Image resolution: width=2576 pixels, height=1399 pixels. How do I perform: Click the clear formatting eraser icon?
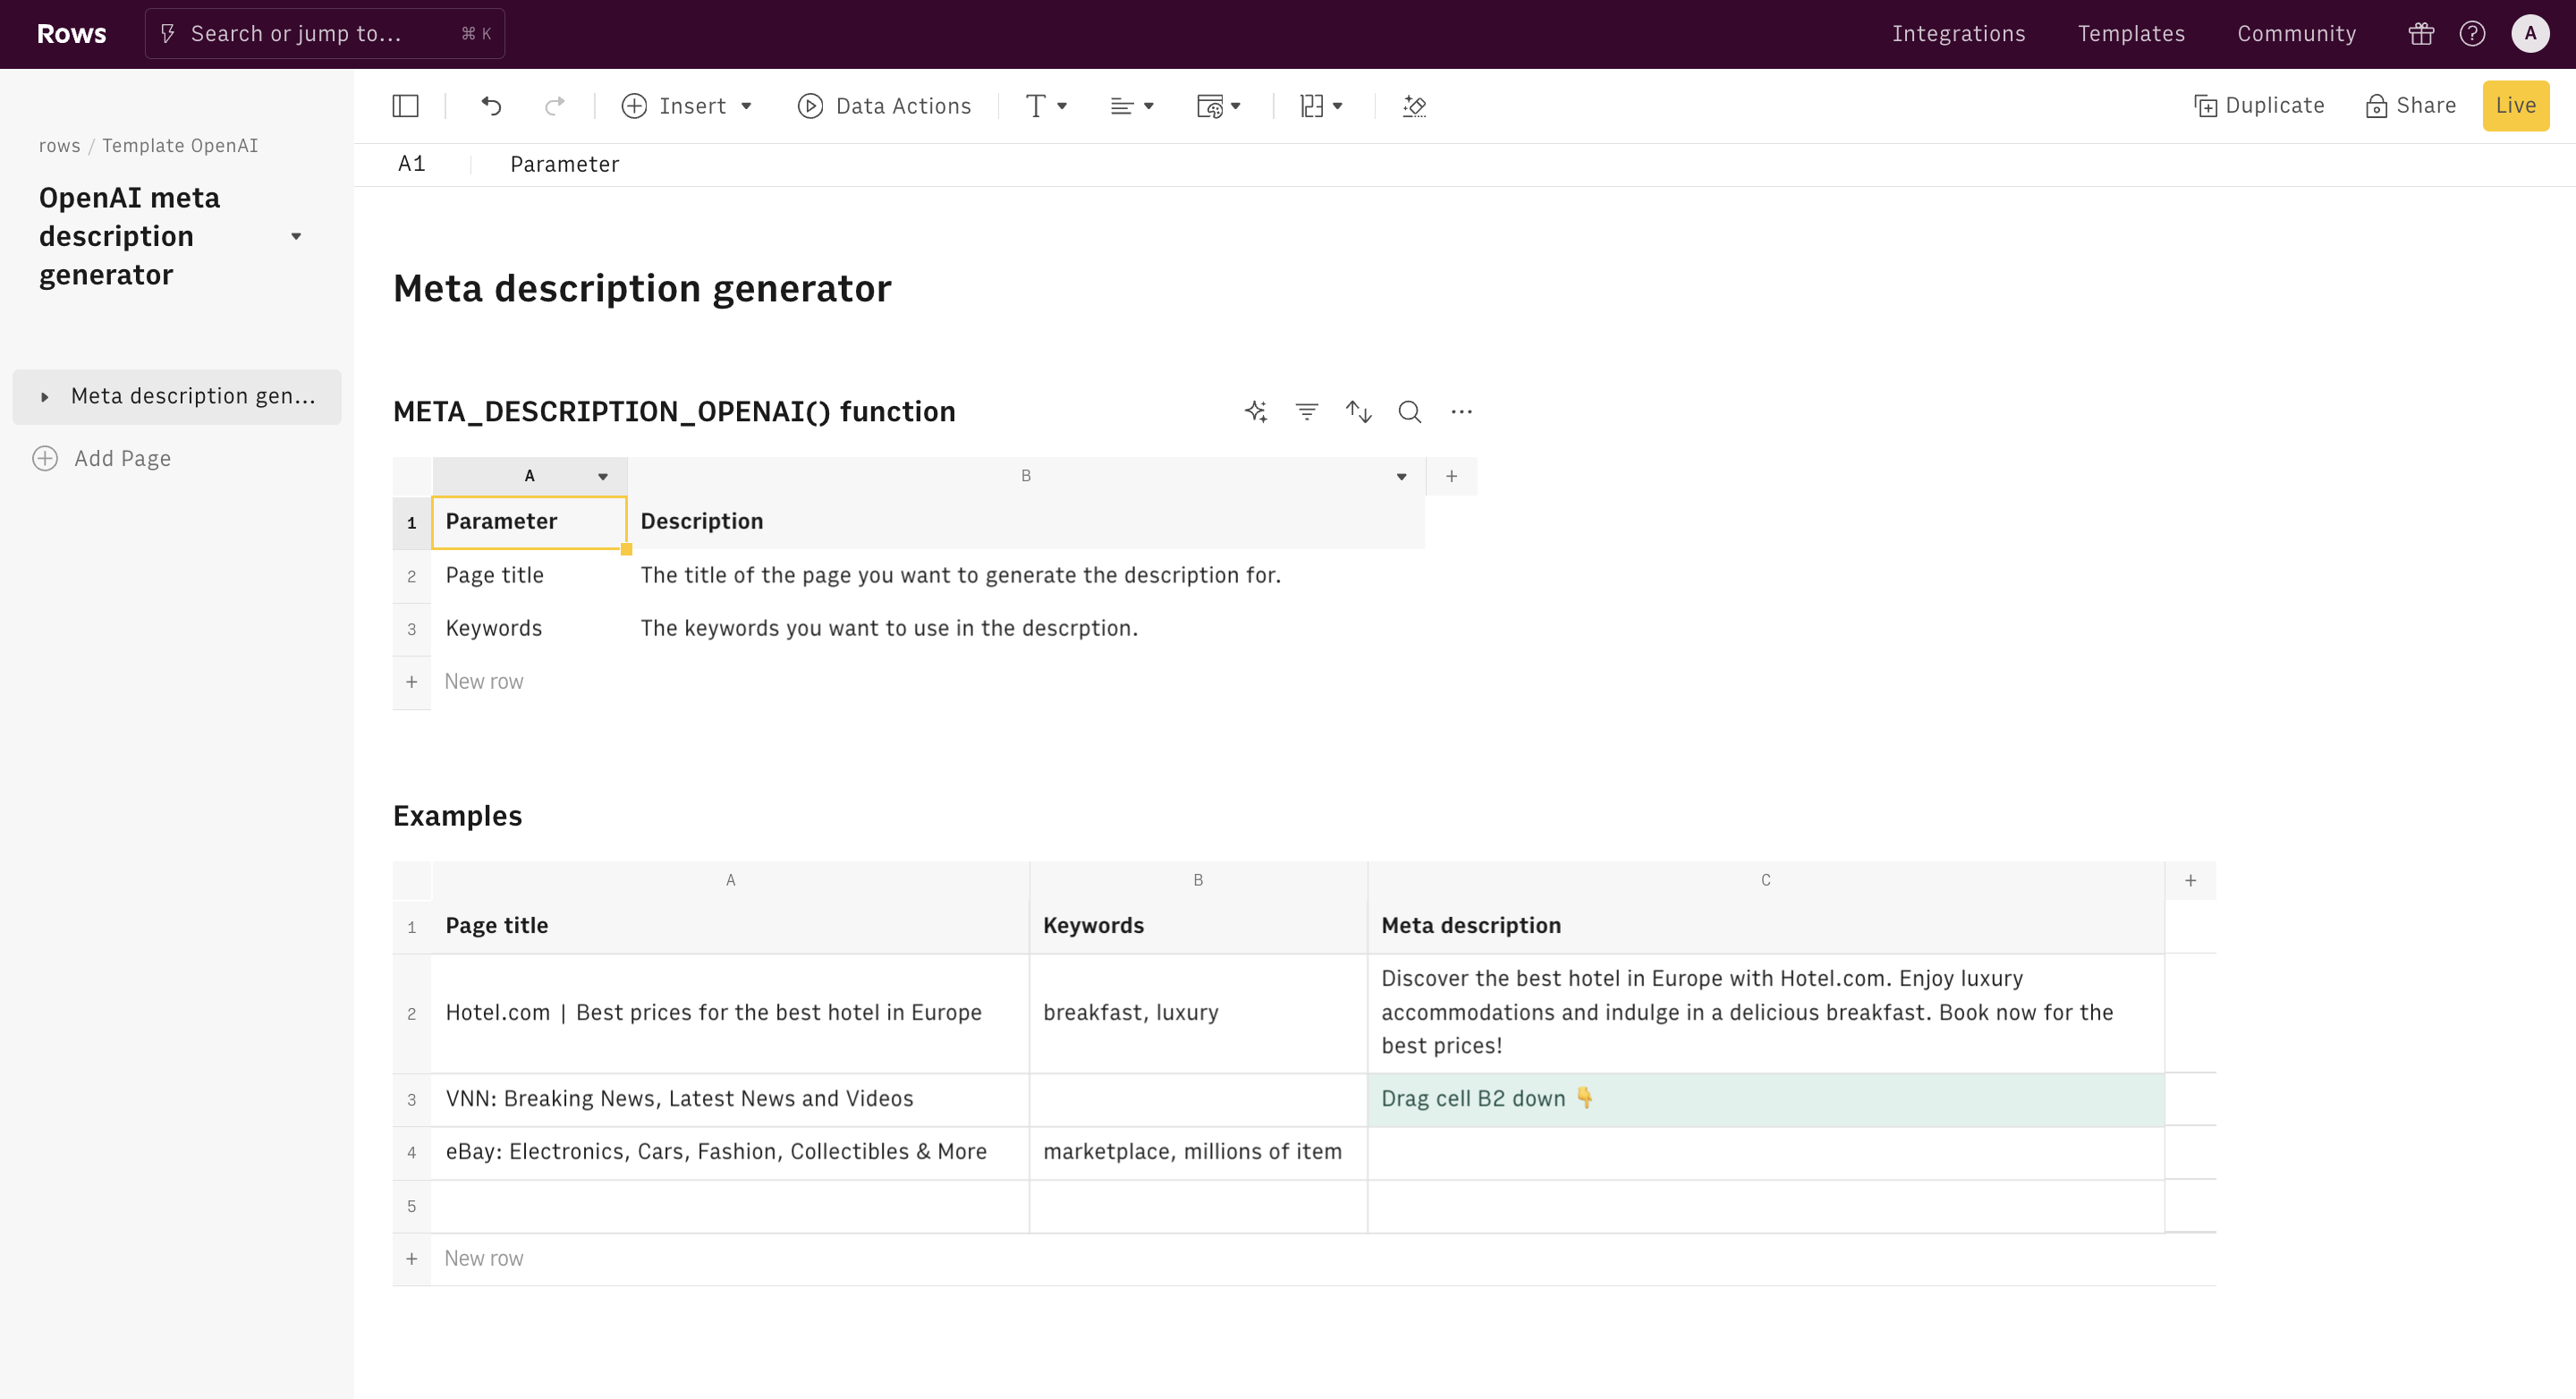[x=1414, y=106]
